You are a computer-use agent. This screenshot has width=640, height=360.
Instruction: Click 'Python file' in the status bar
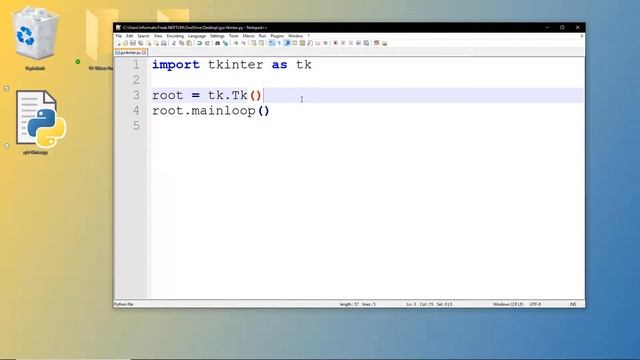pos(124,304)
